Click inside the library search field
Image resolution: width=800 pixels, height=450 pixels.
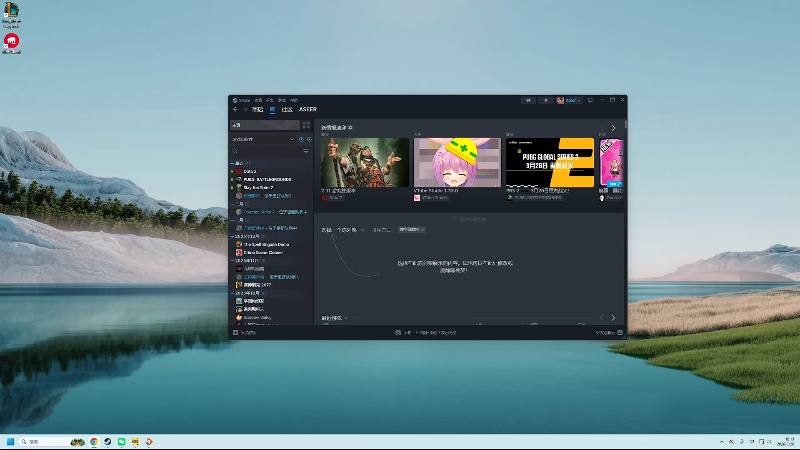click(269, 151)
